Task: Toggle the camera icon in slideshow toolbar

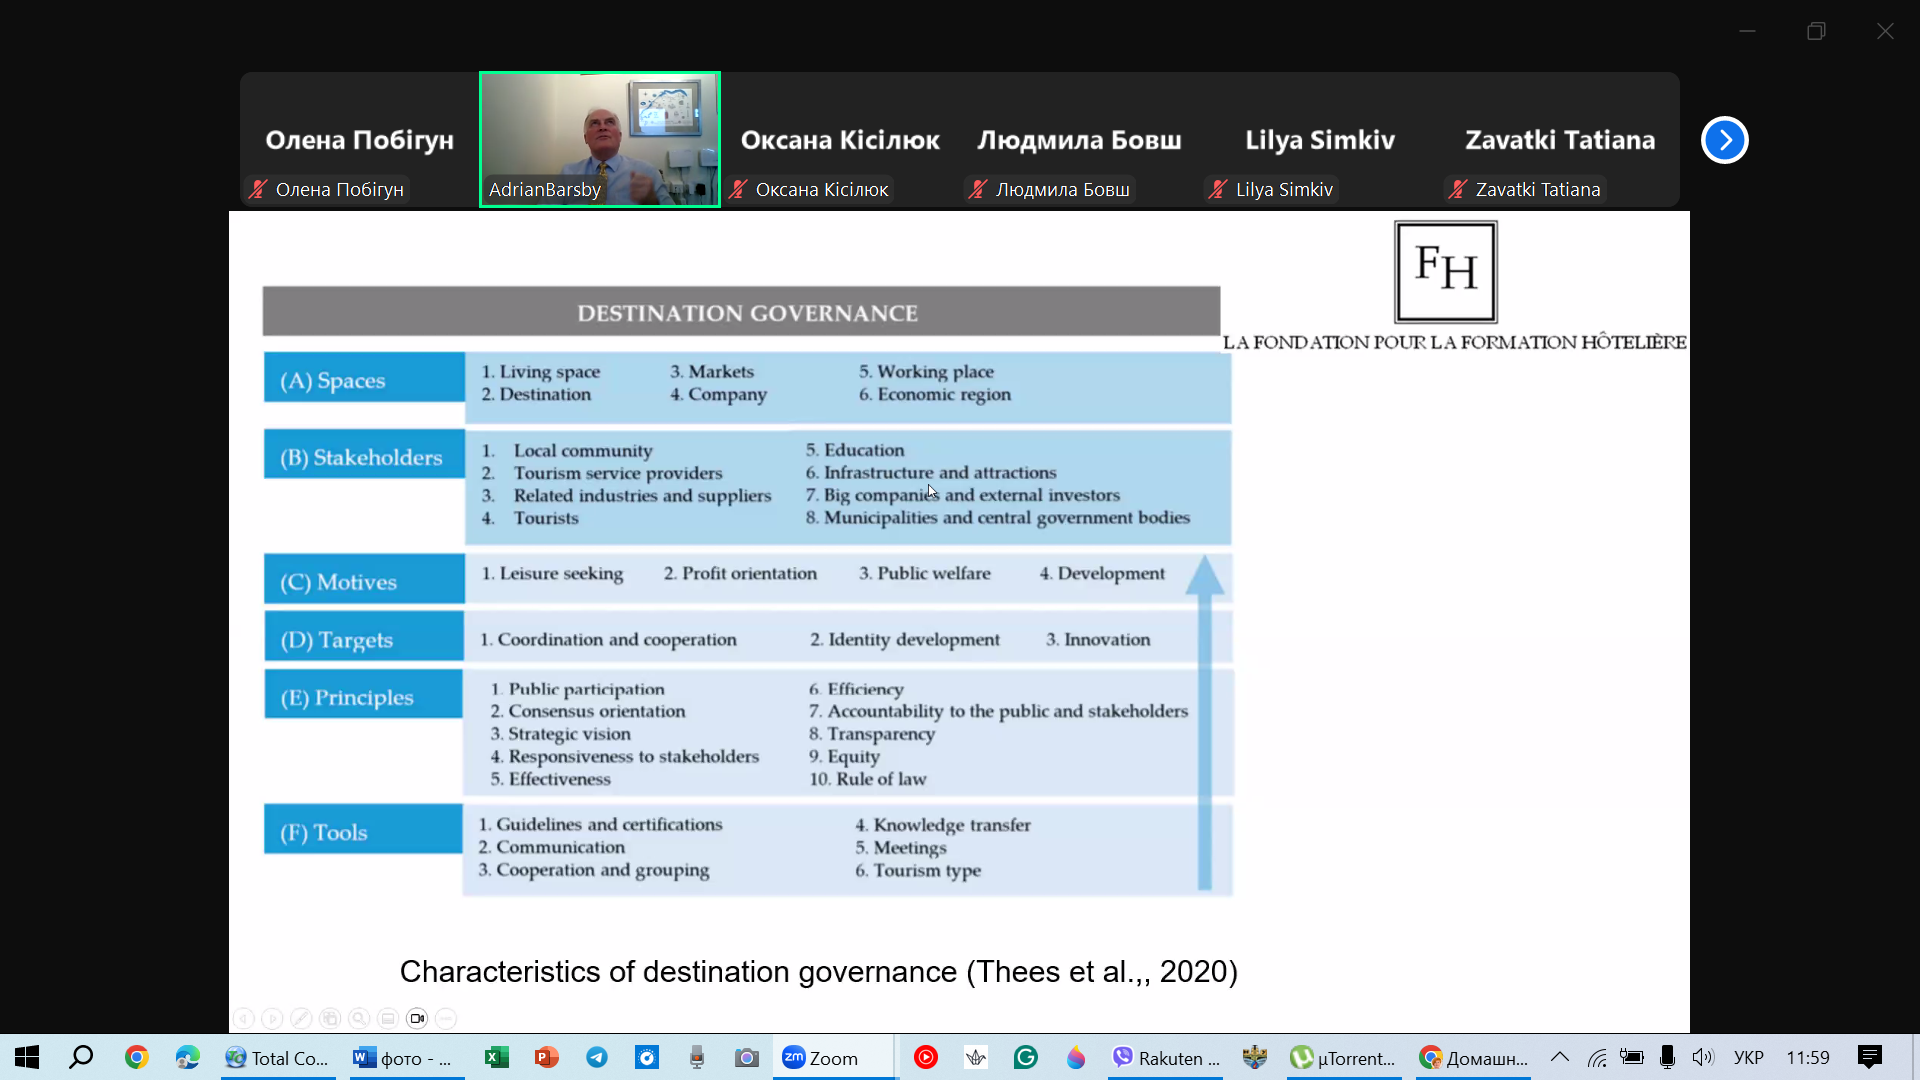Action: coord(417,1018)
